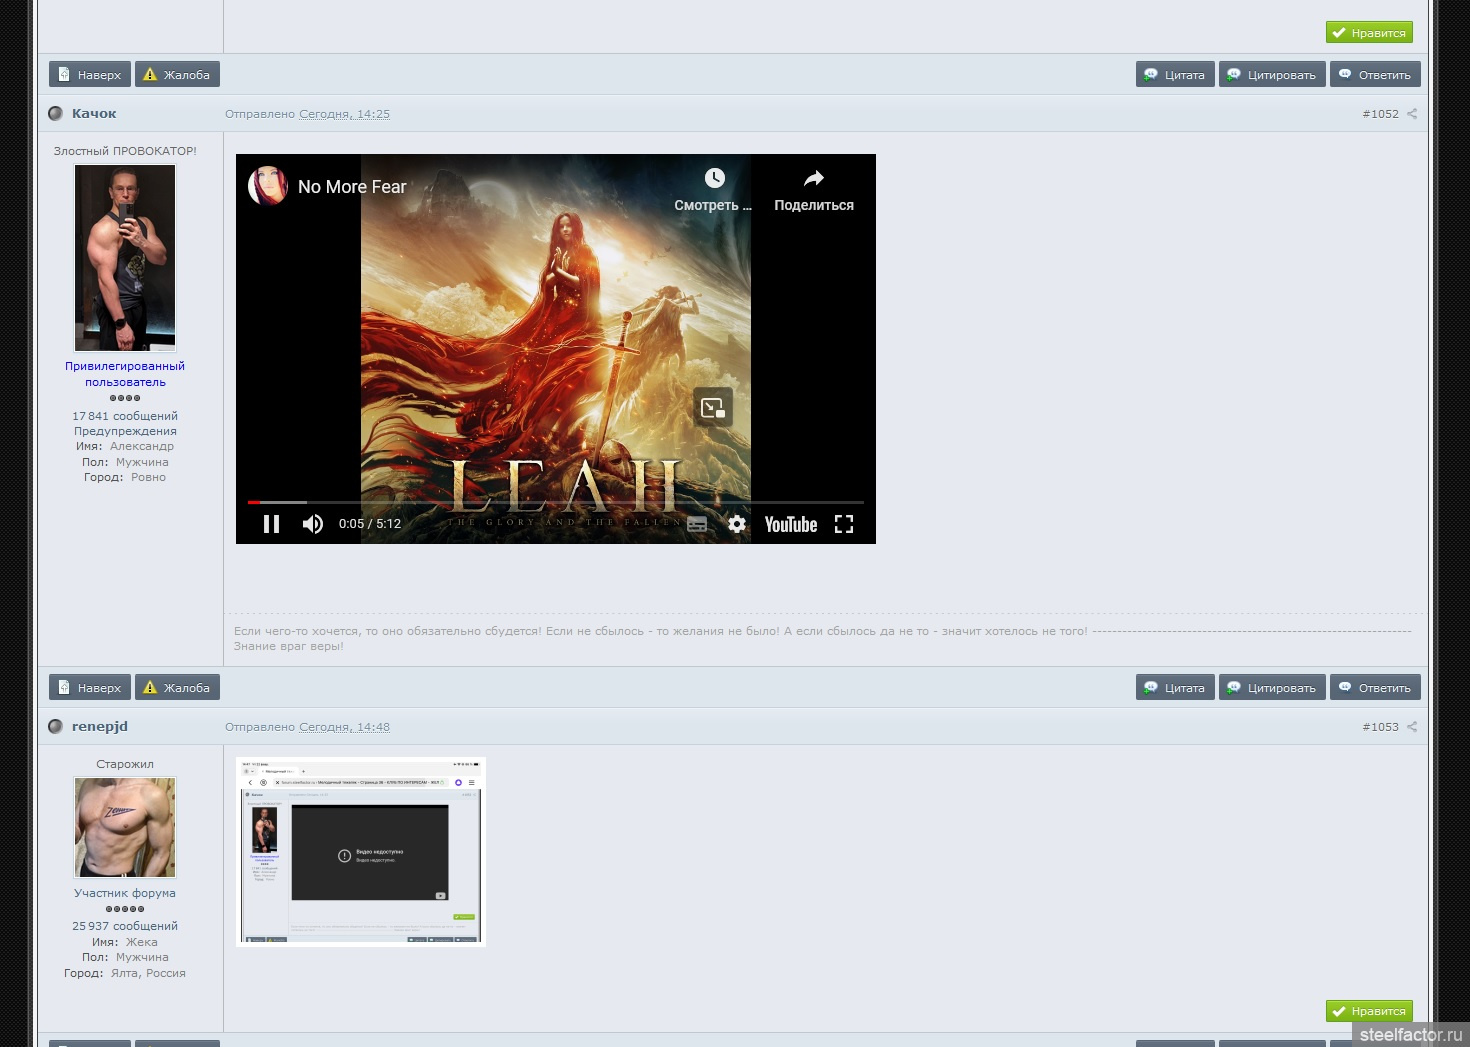Click Наверх button above renepjd post
1470x1047 pixels.
click(x=90, y=687)
